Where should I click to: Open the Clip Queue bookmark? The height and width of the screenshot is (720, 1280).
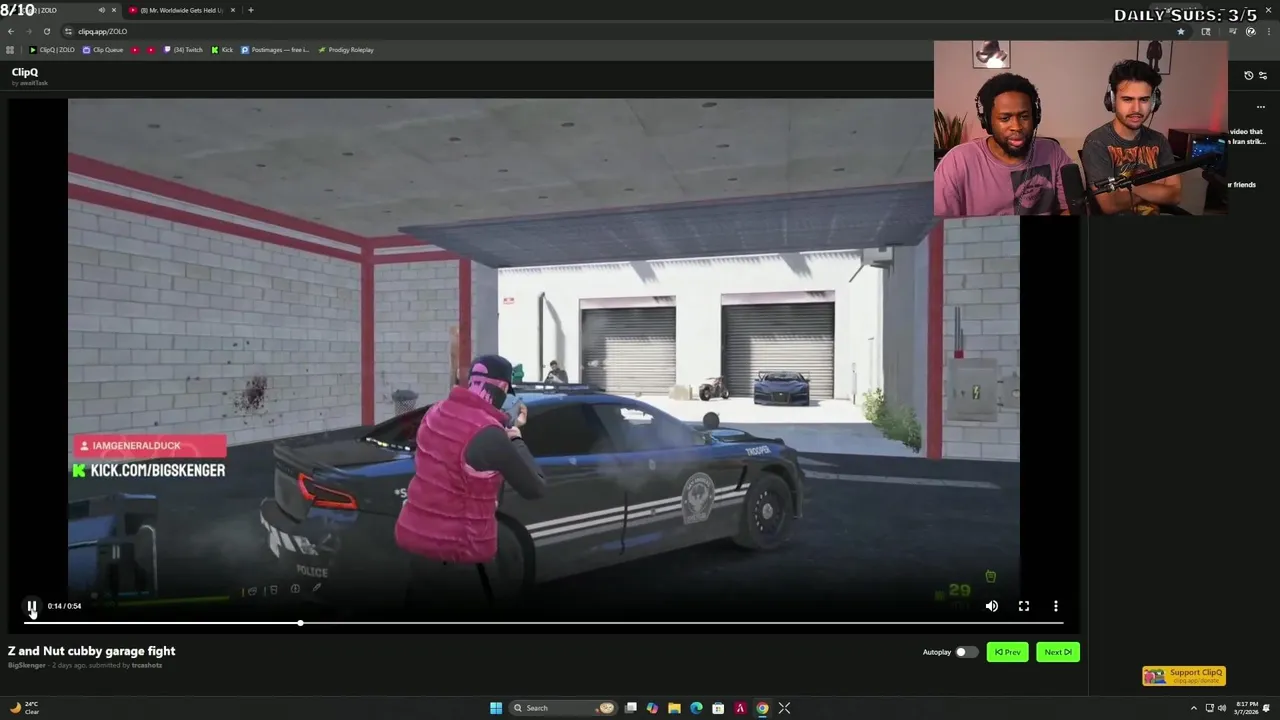[x=103, y=50]
